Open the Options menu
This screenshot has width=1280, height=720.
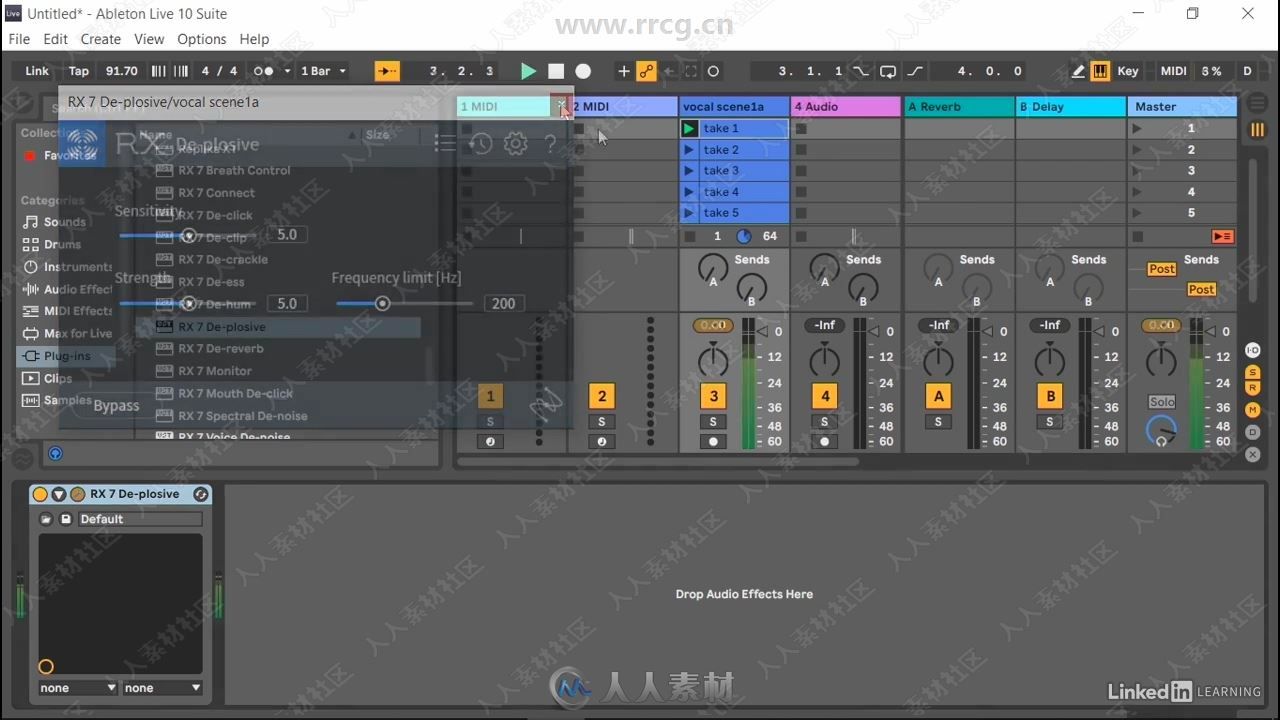pyautogui.click(x=202, y=39)
